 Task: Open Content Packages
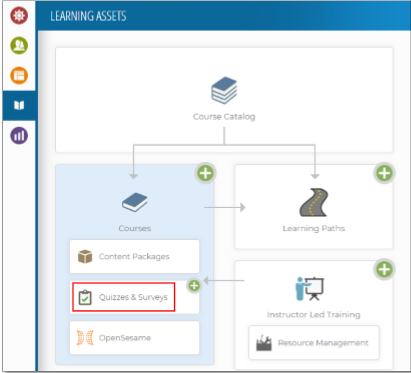click(x=134, y=256)
